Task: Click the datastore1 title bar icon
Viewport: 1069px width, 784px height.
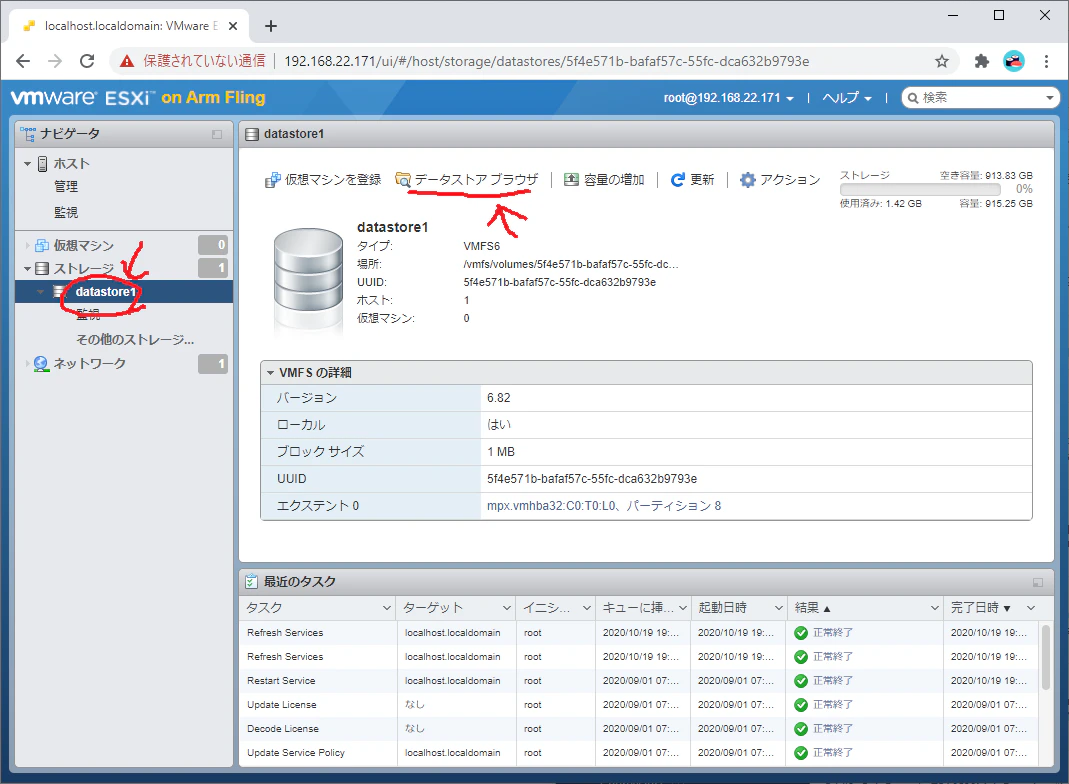Action: point(252,134)
